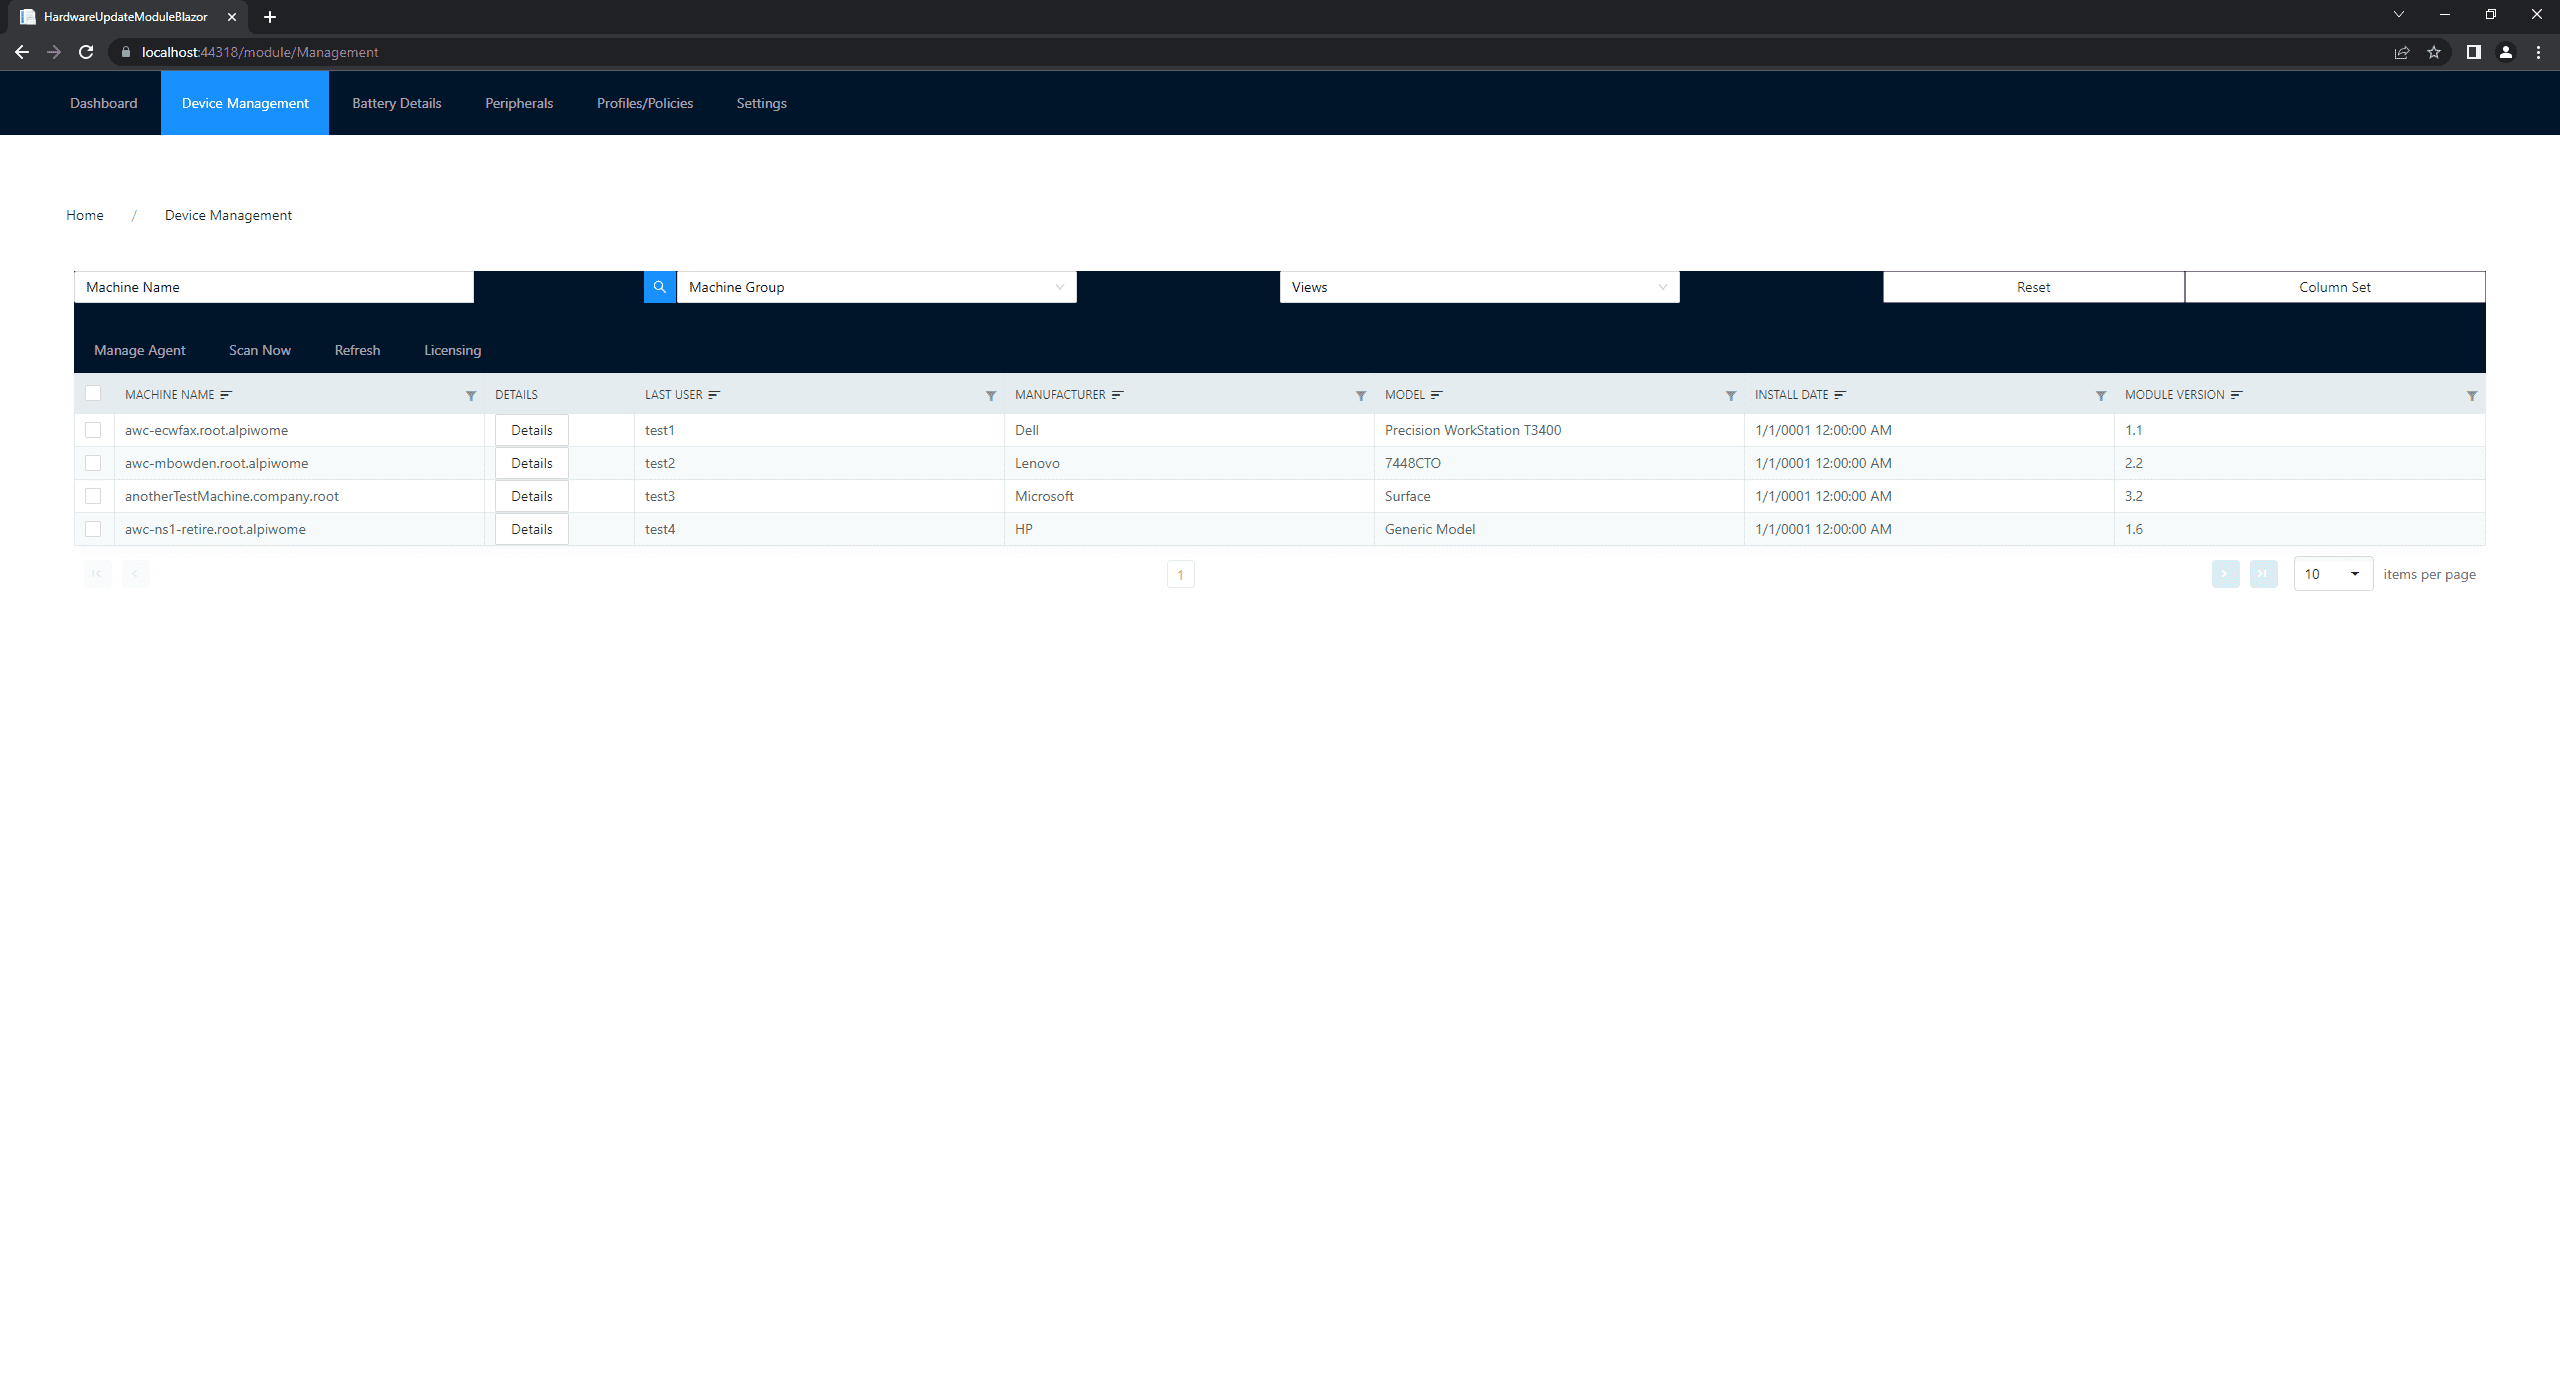Check the awc-ns1-retire.root.alpiwome row
Viewport: 2560px width, 1400px height.
(x=93, y=529)
